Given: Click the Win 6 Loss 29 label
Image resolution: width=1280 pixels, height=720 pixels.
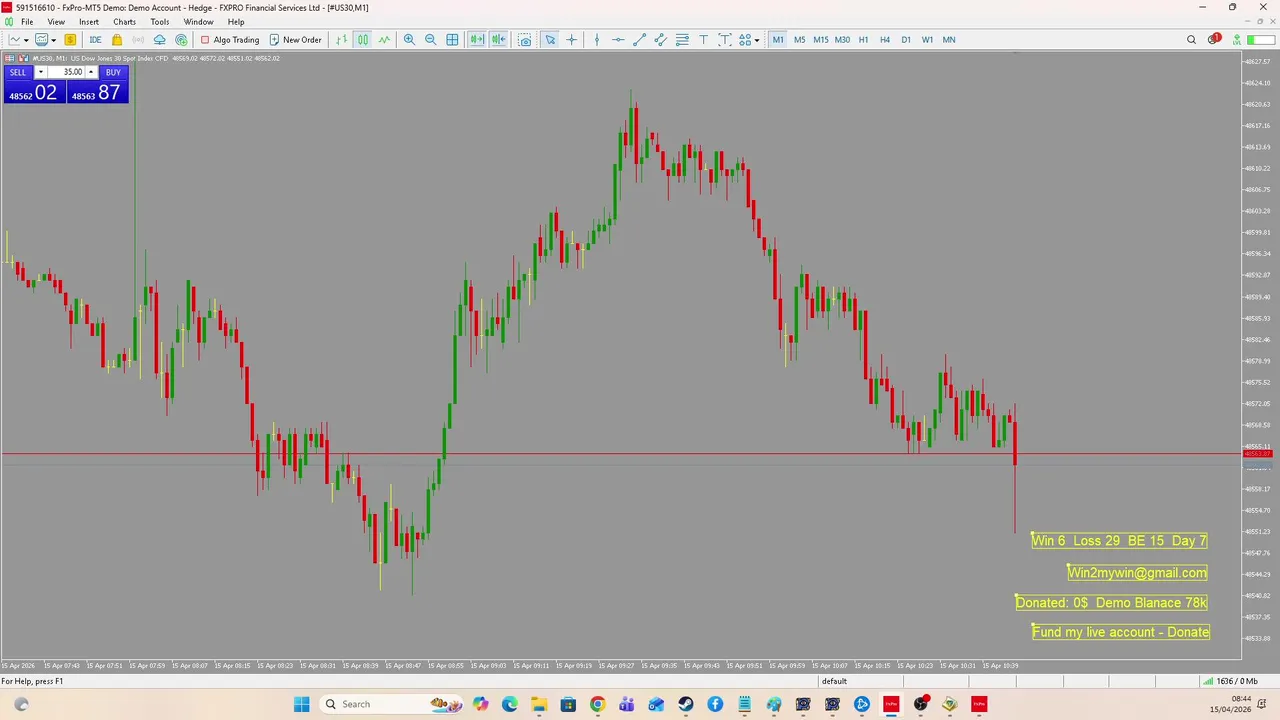Looking at the screenshot, I should (1119, 541).
